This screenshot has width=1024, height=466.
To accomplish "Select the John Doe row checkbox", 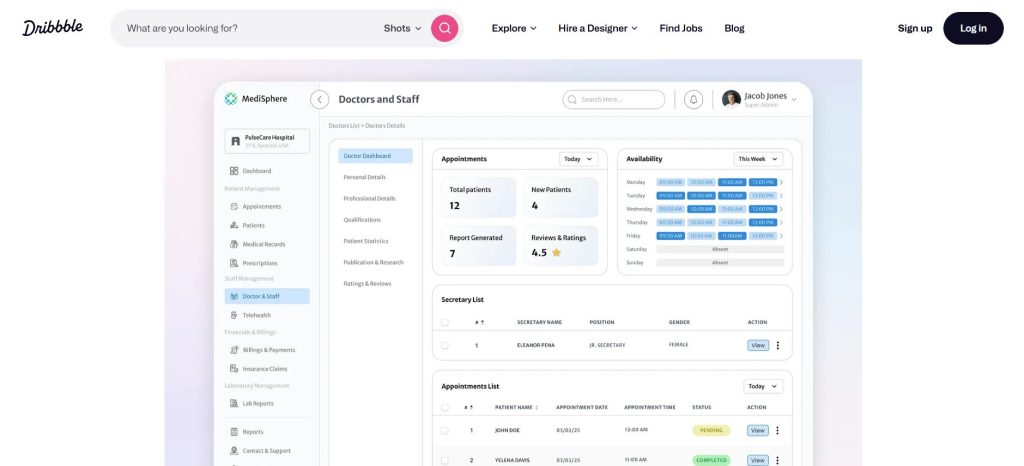I will click(x=445, y=430).
